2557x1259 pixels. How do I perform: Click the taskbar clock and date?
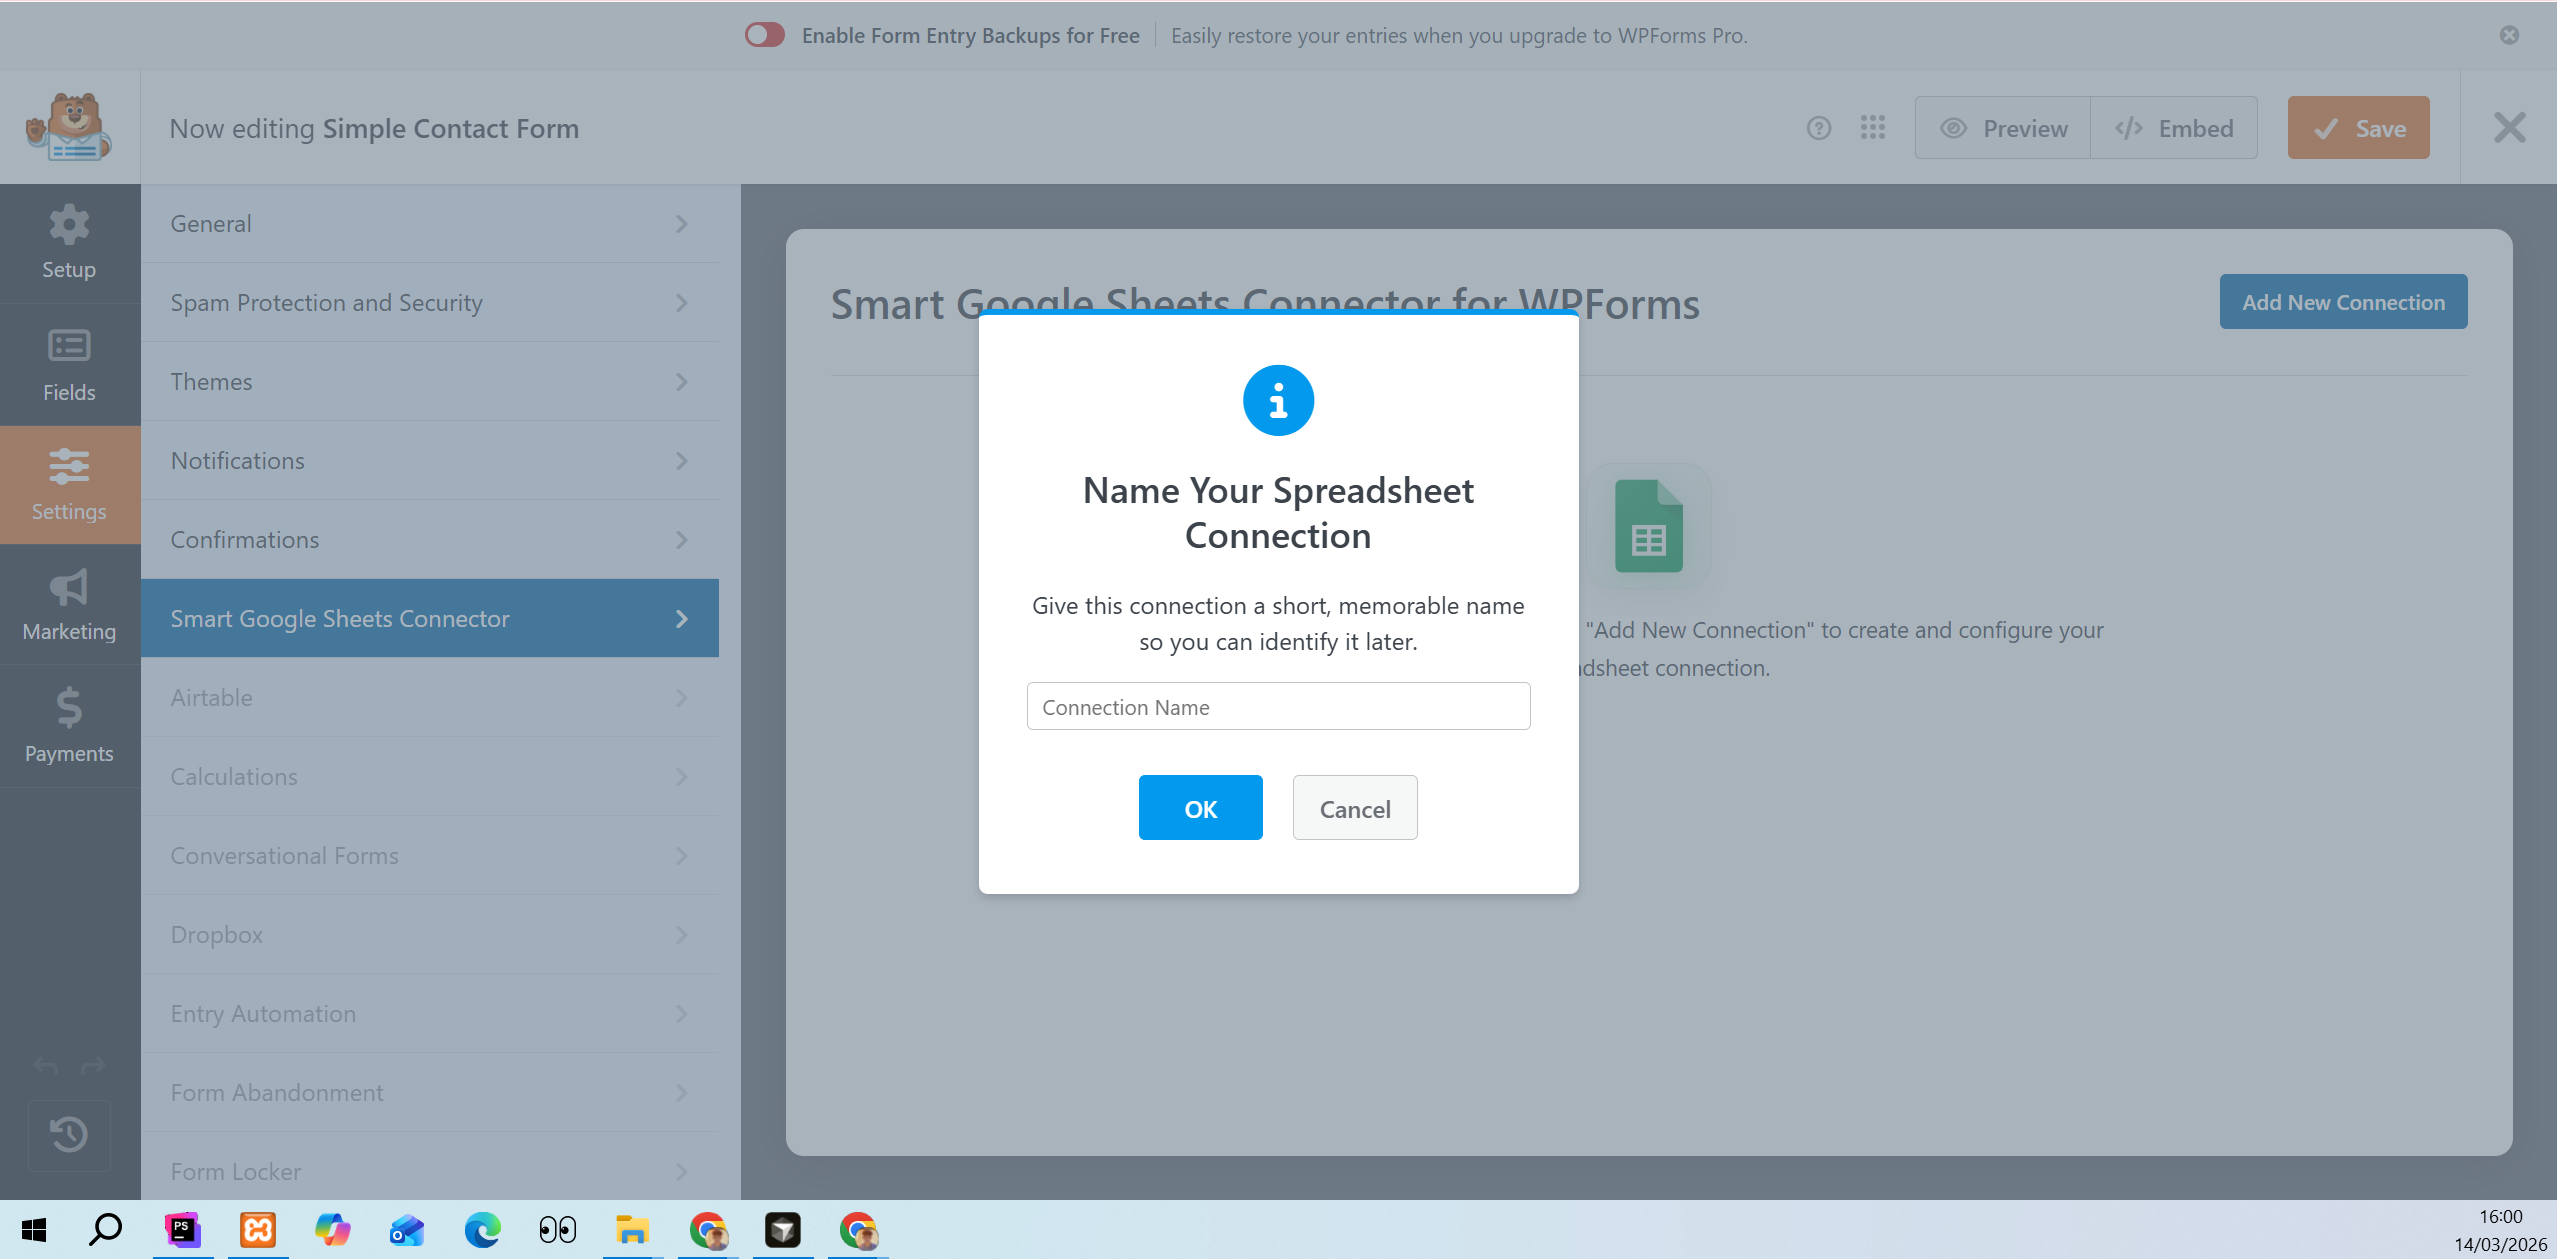pos(2500,1230)
